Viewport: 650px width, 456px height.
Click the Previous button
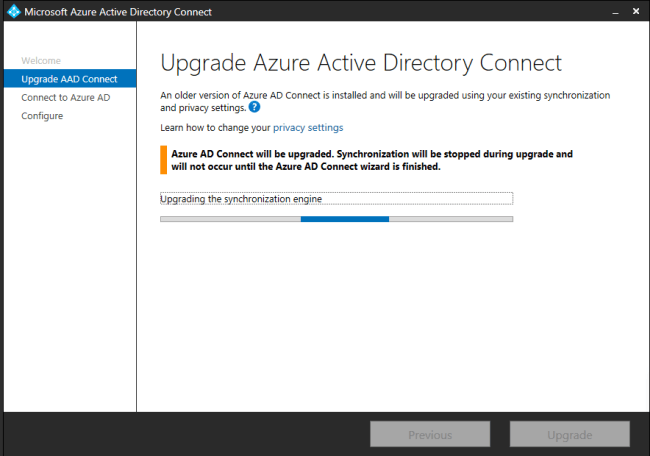[430, 434]
